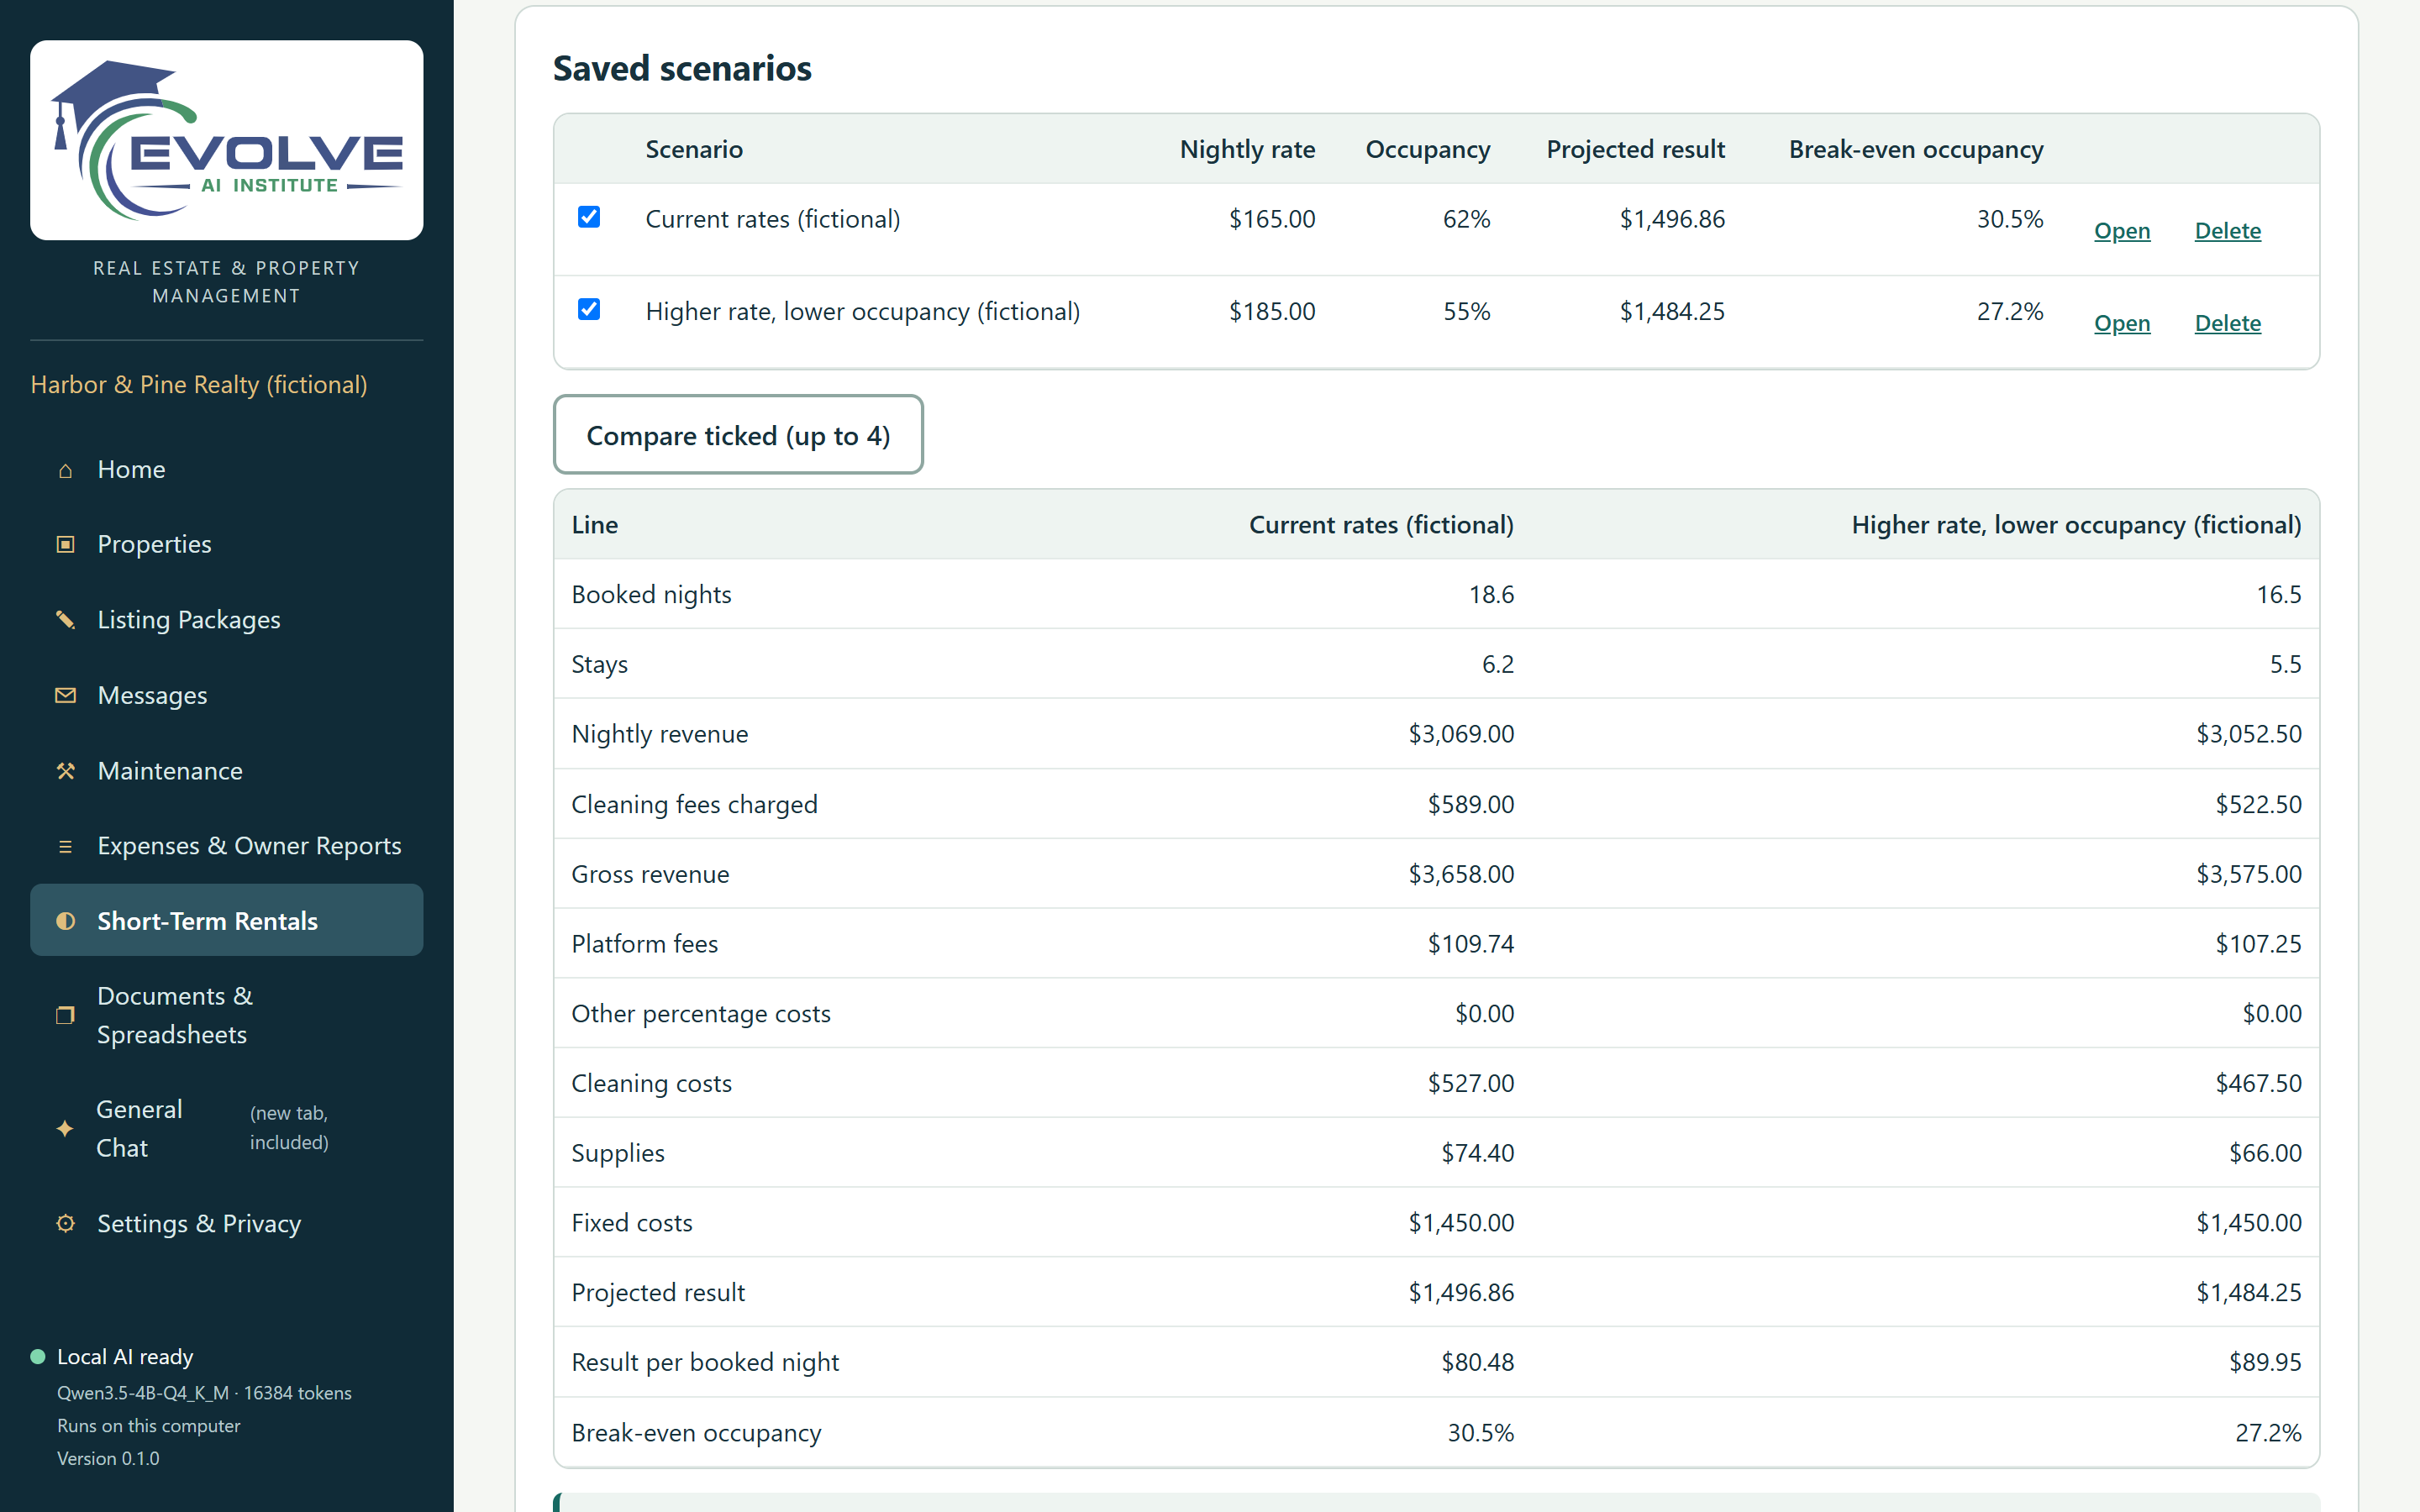Go to Home in the sidebar
This screenshot has width=2420, height=1512.
tap(227, 470)
